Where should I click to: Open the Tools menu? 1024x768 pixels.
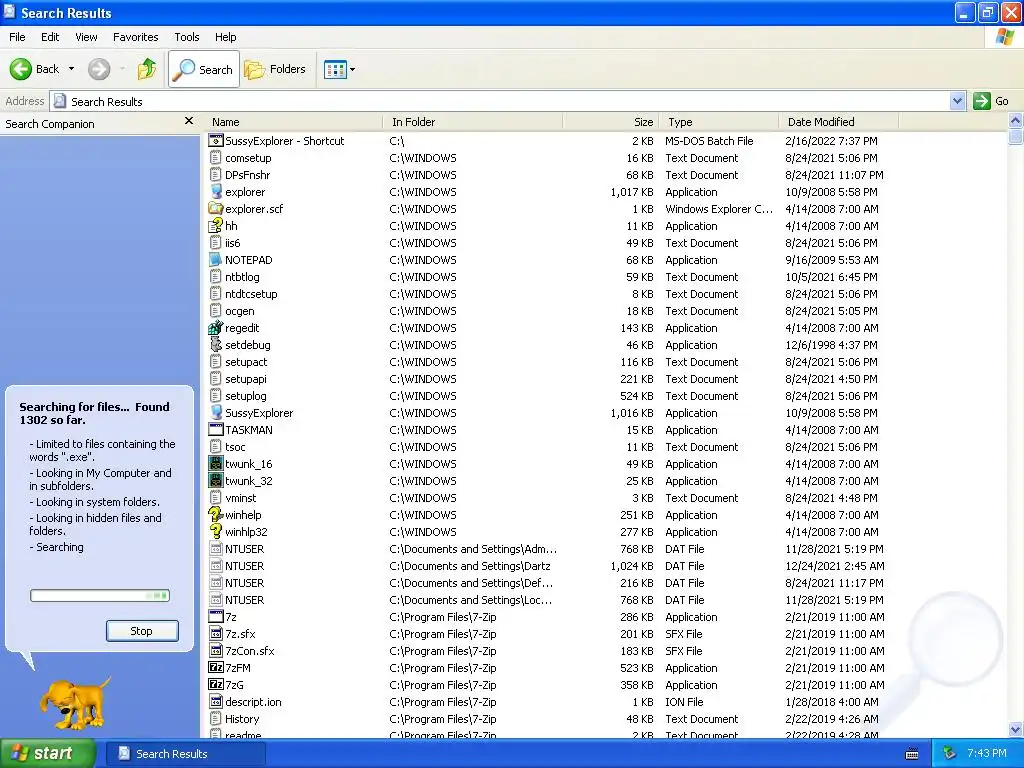187,37
